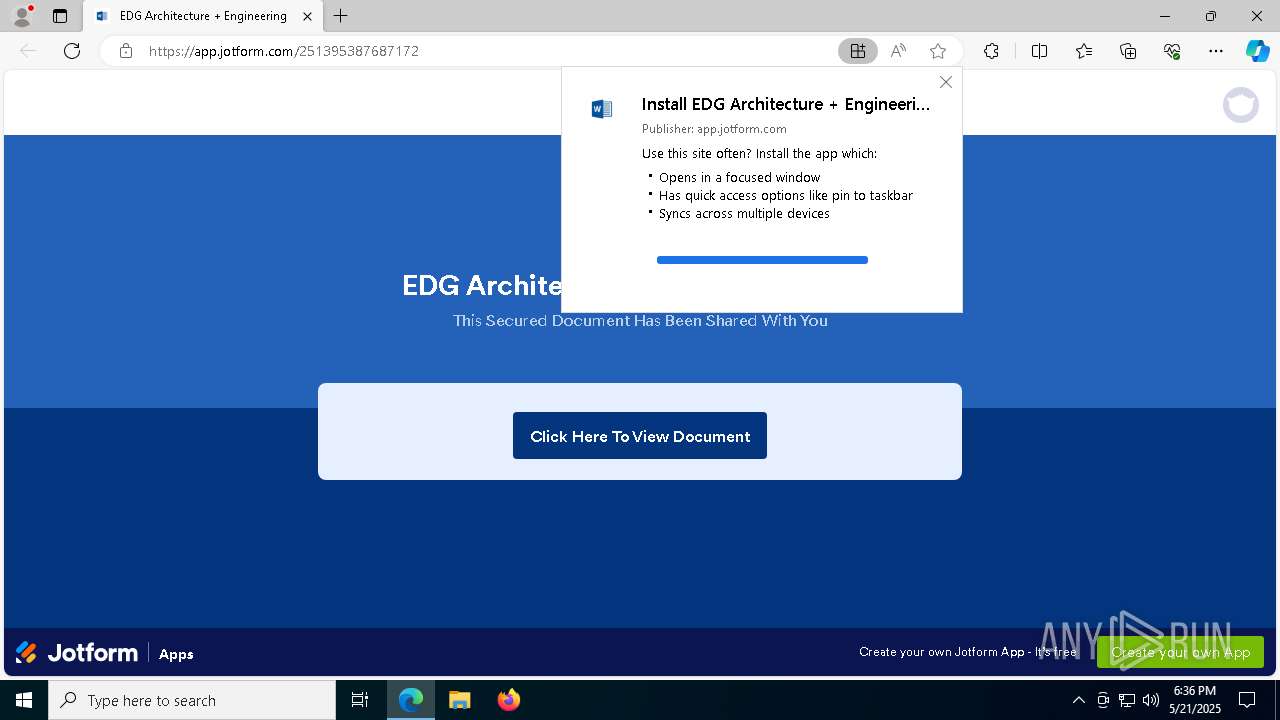Click the browser back arrow
The image size is (1280, 720).
tap(28, 51)
